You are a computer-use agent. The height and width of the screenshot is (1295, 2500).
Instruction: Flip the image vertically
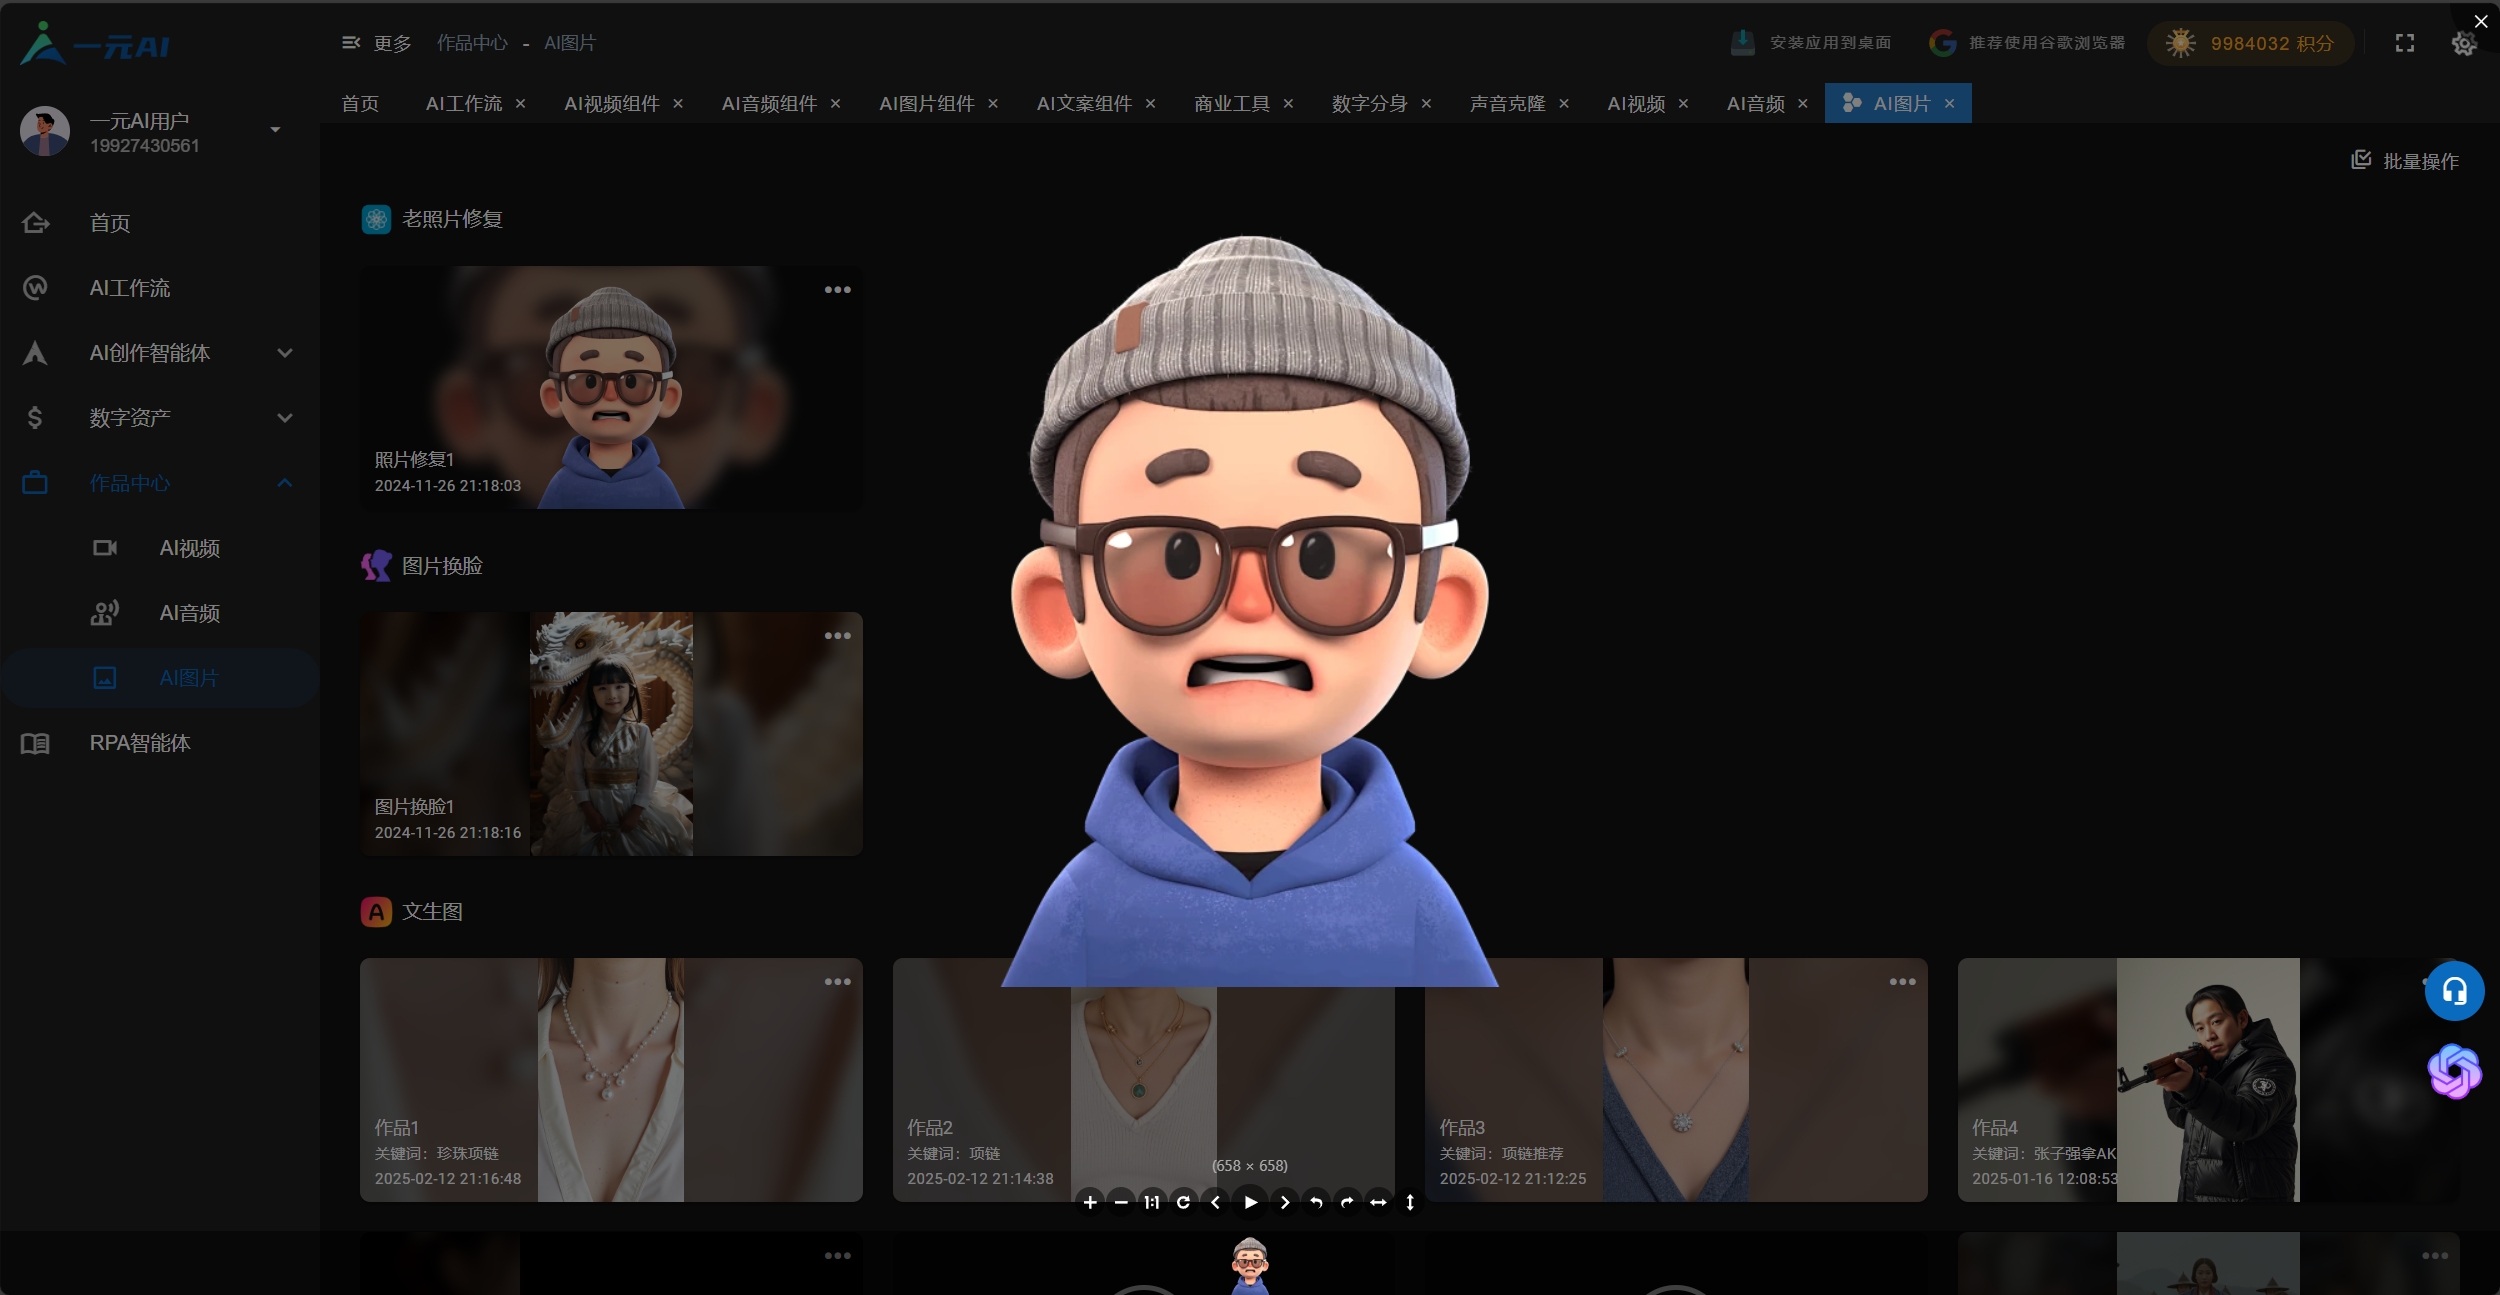point(1410,1202)
